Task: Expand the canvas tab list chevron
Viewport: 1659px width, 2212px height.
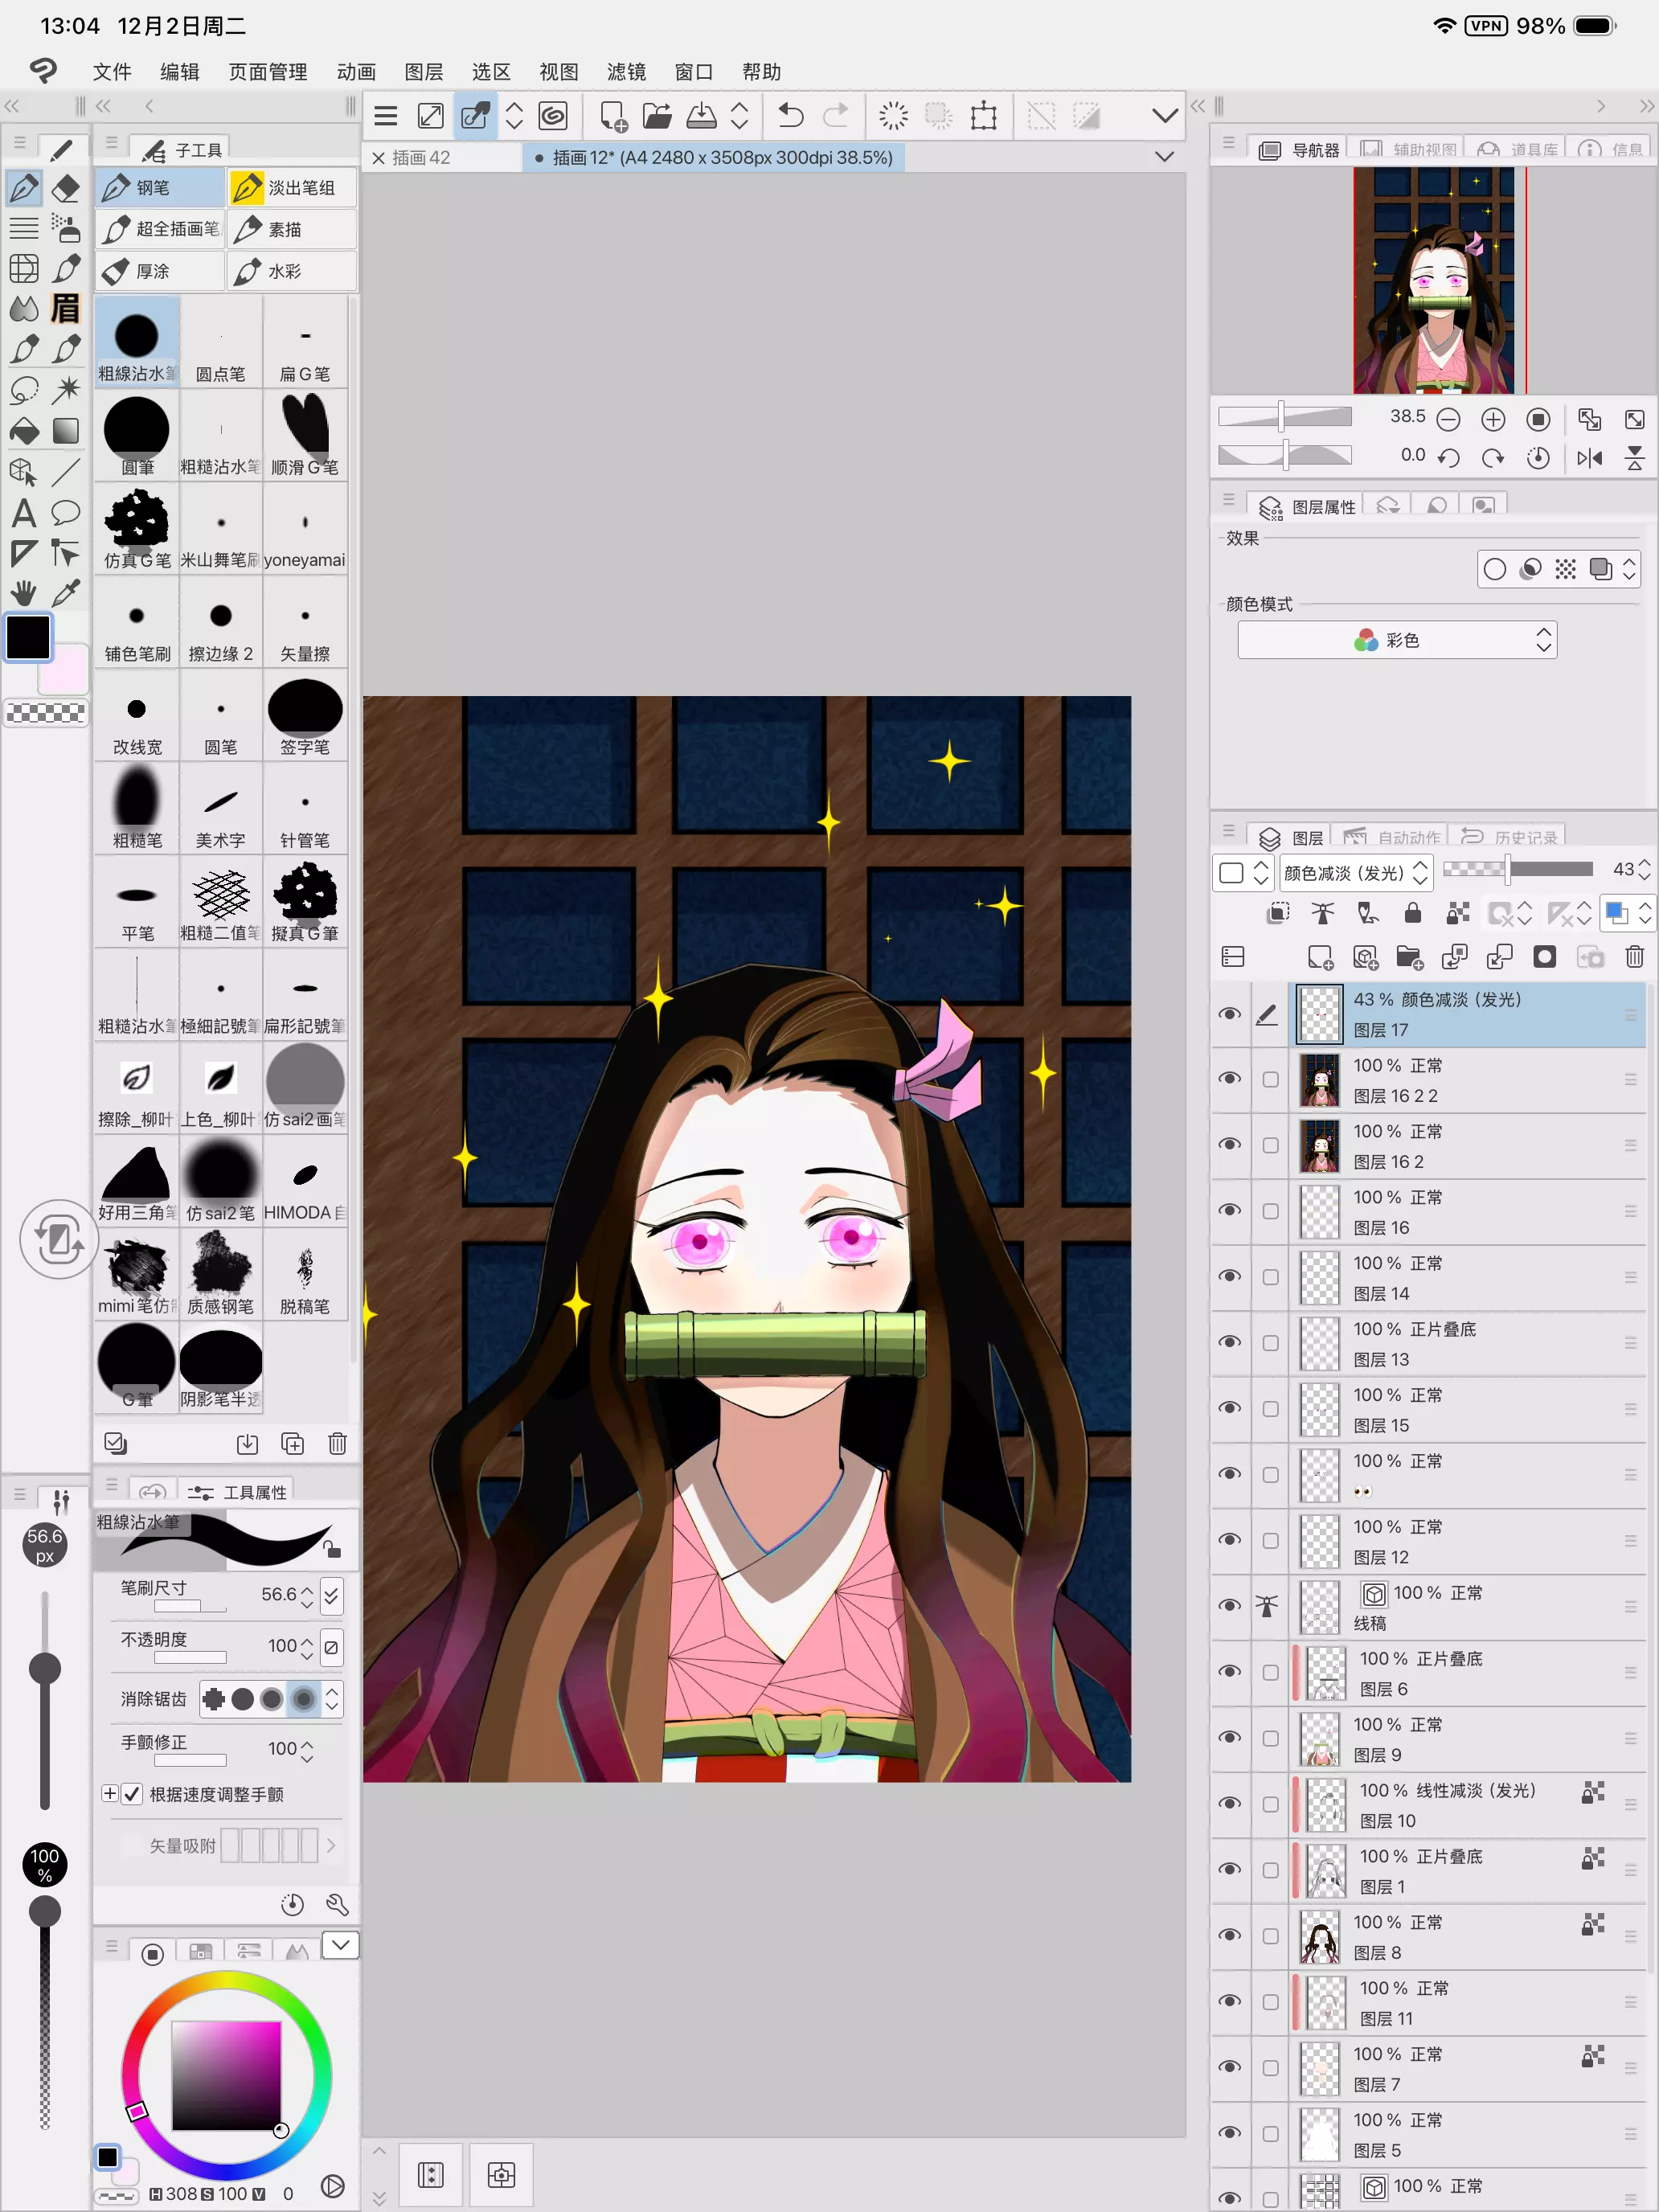Action: point(1164,157)
